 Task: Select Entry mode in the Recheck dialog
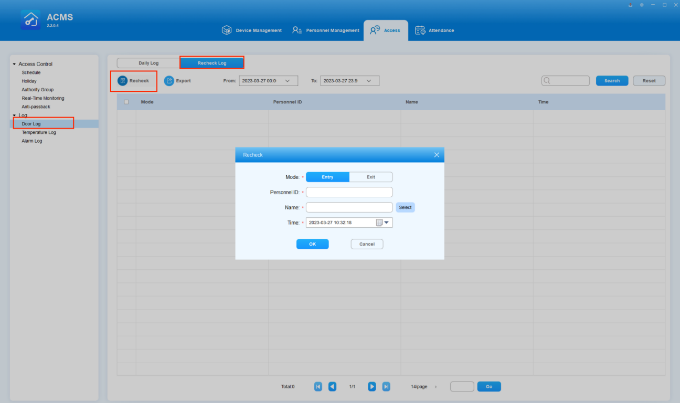point(327,177)
